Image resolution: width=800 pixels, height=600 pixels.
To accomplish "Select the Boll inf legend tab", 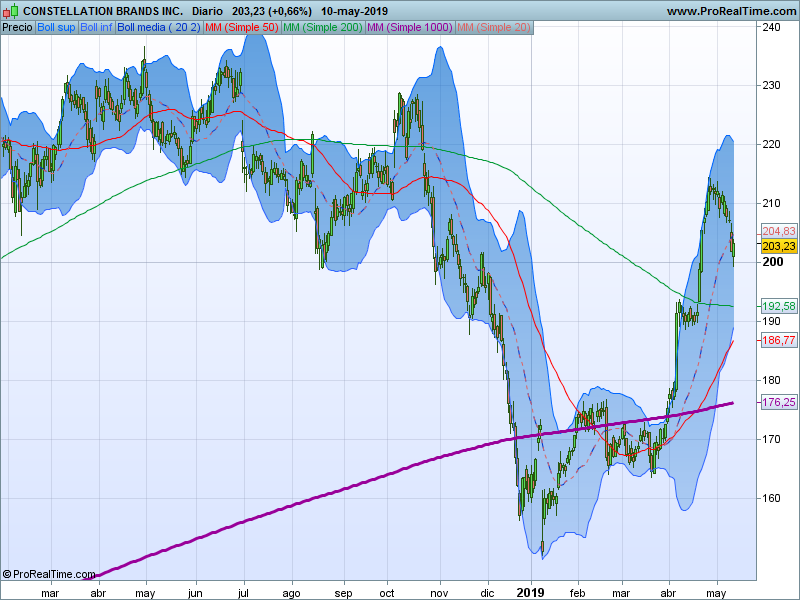I will click(96, 28).
